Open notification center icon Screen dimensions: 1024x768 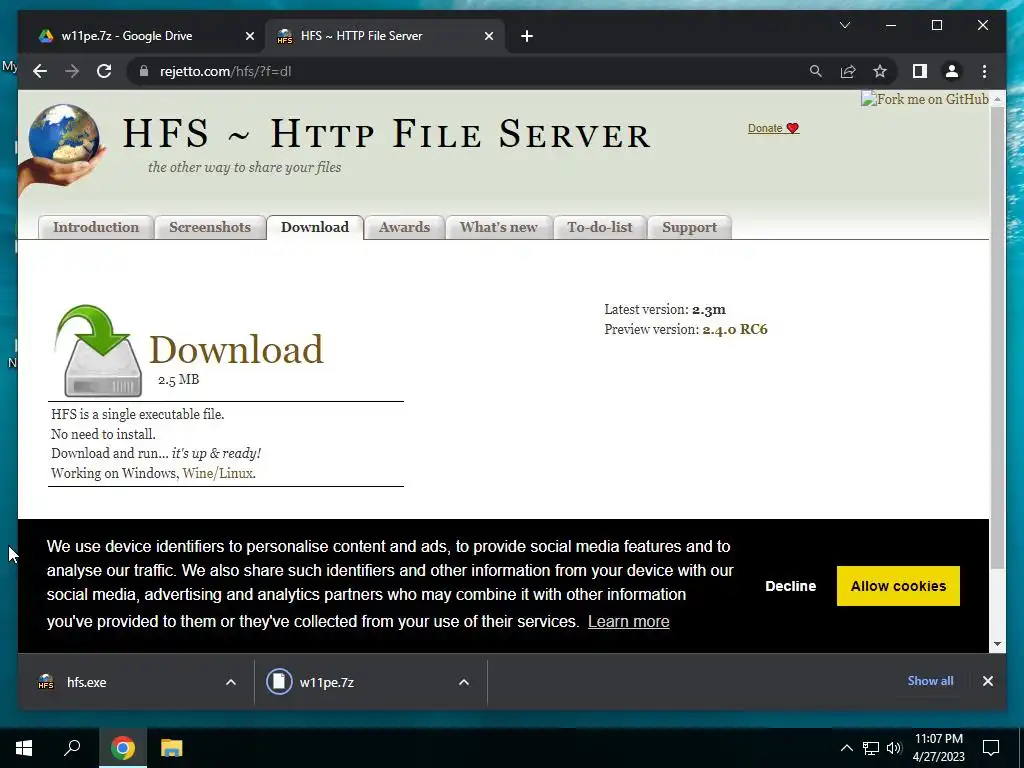[991, 748]
